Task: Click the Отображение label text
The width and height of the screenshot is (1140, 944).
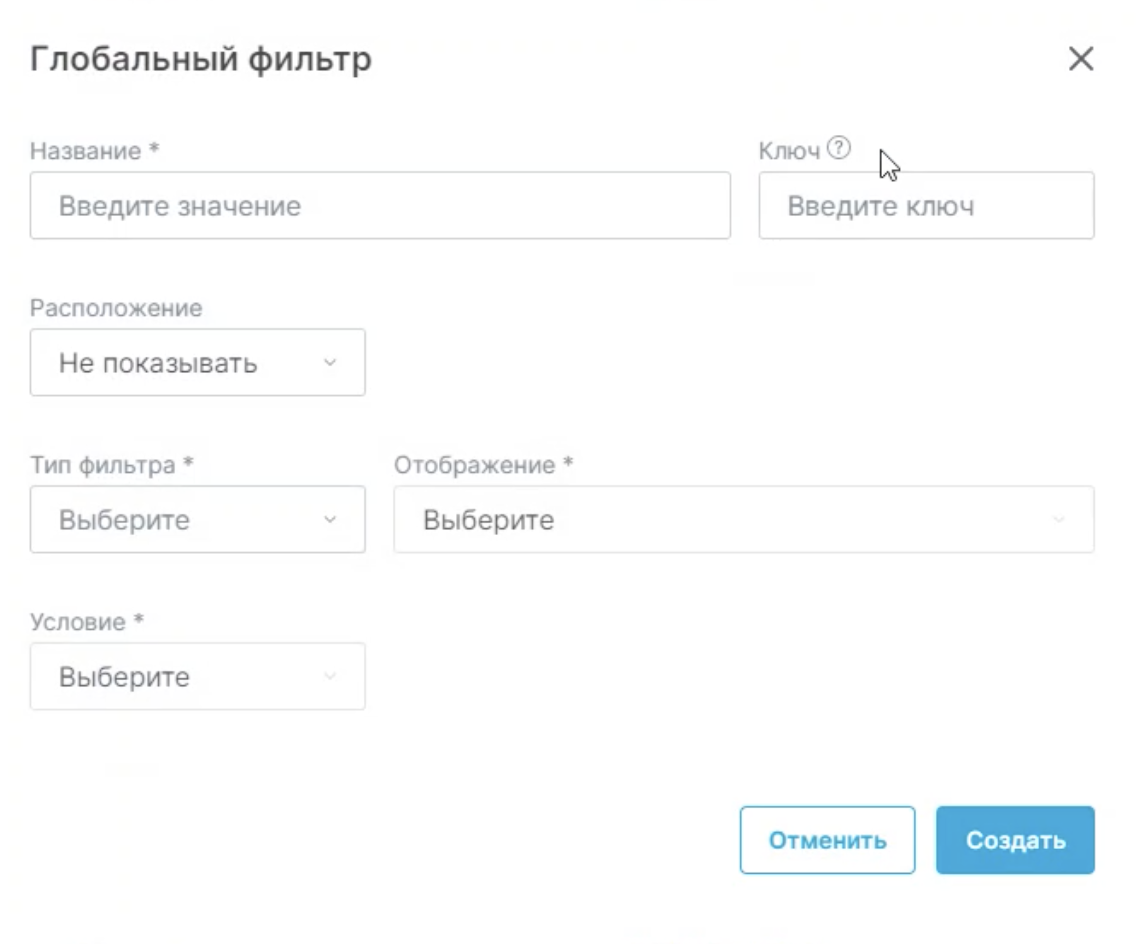Action: 474,465
